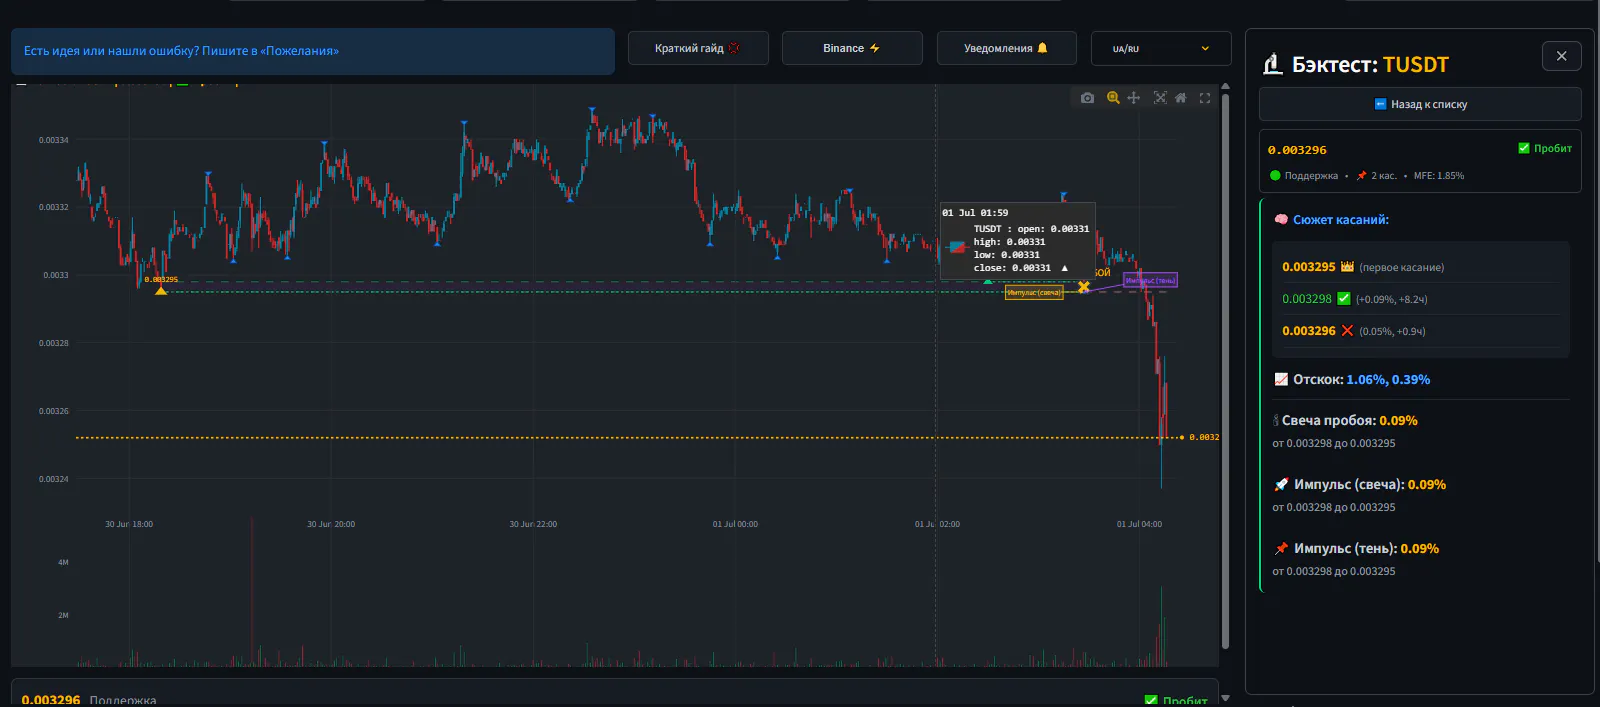
Task: Click the autoscale axes icon
Action: click(x=1160, y=98)
